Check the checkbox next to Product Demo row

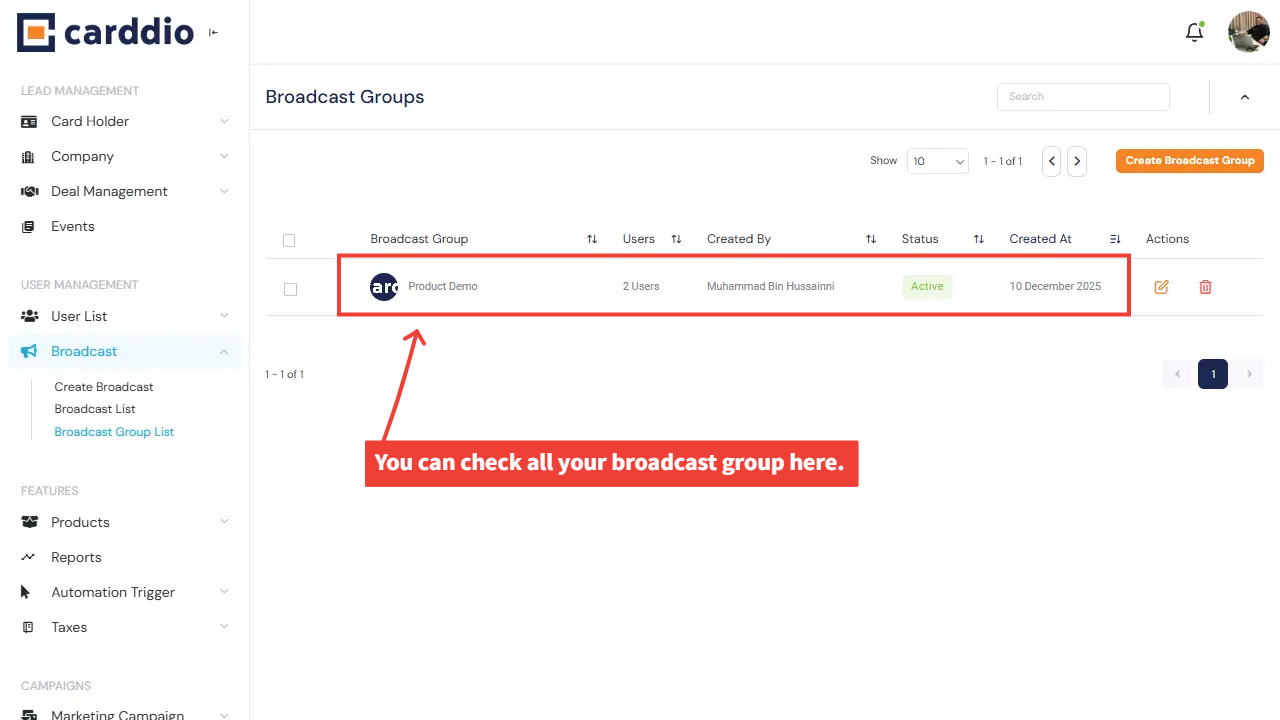290,289
